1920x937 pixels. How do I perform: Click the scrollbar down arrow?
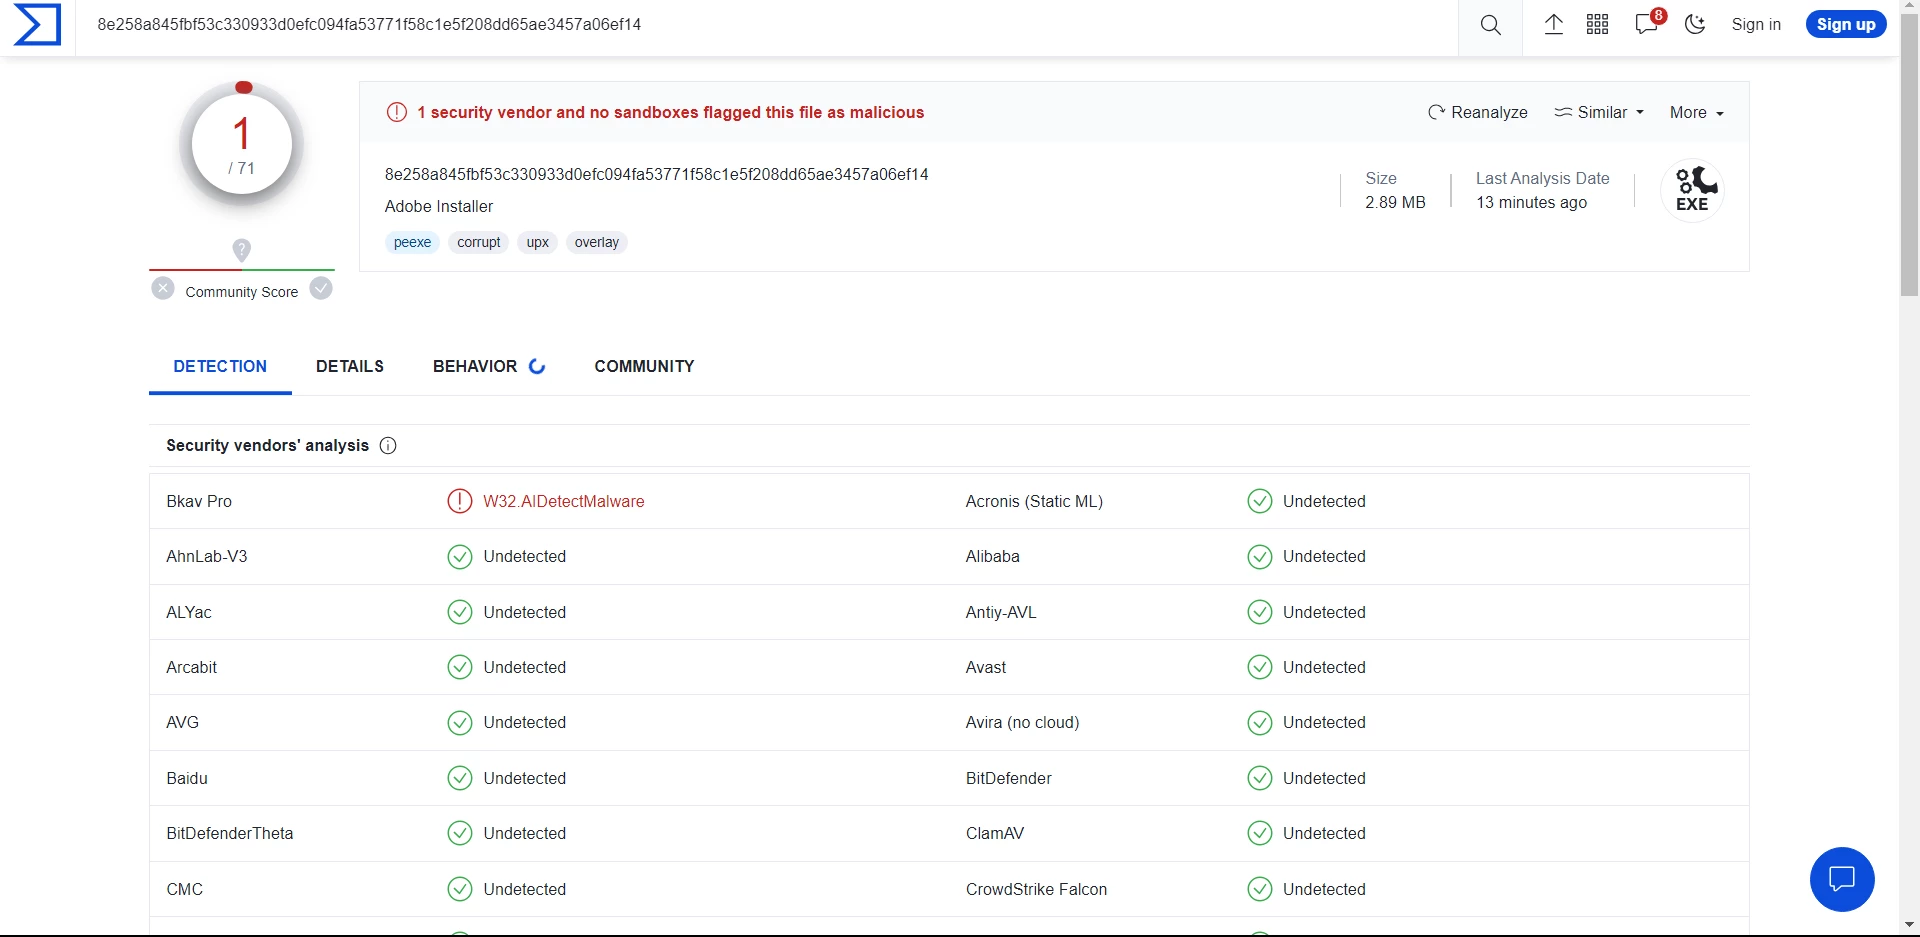coord(1909,926)
